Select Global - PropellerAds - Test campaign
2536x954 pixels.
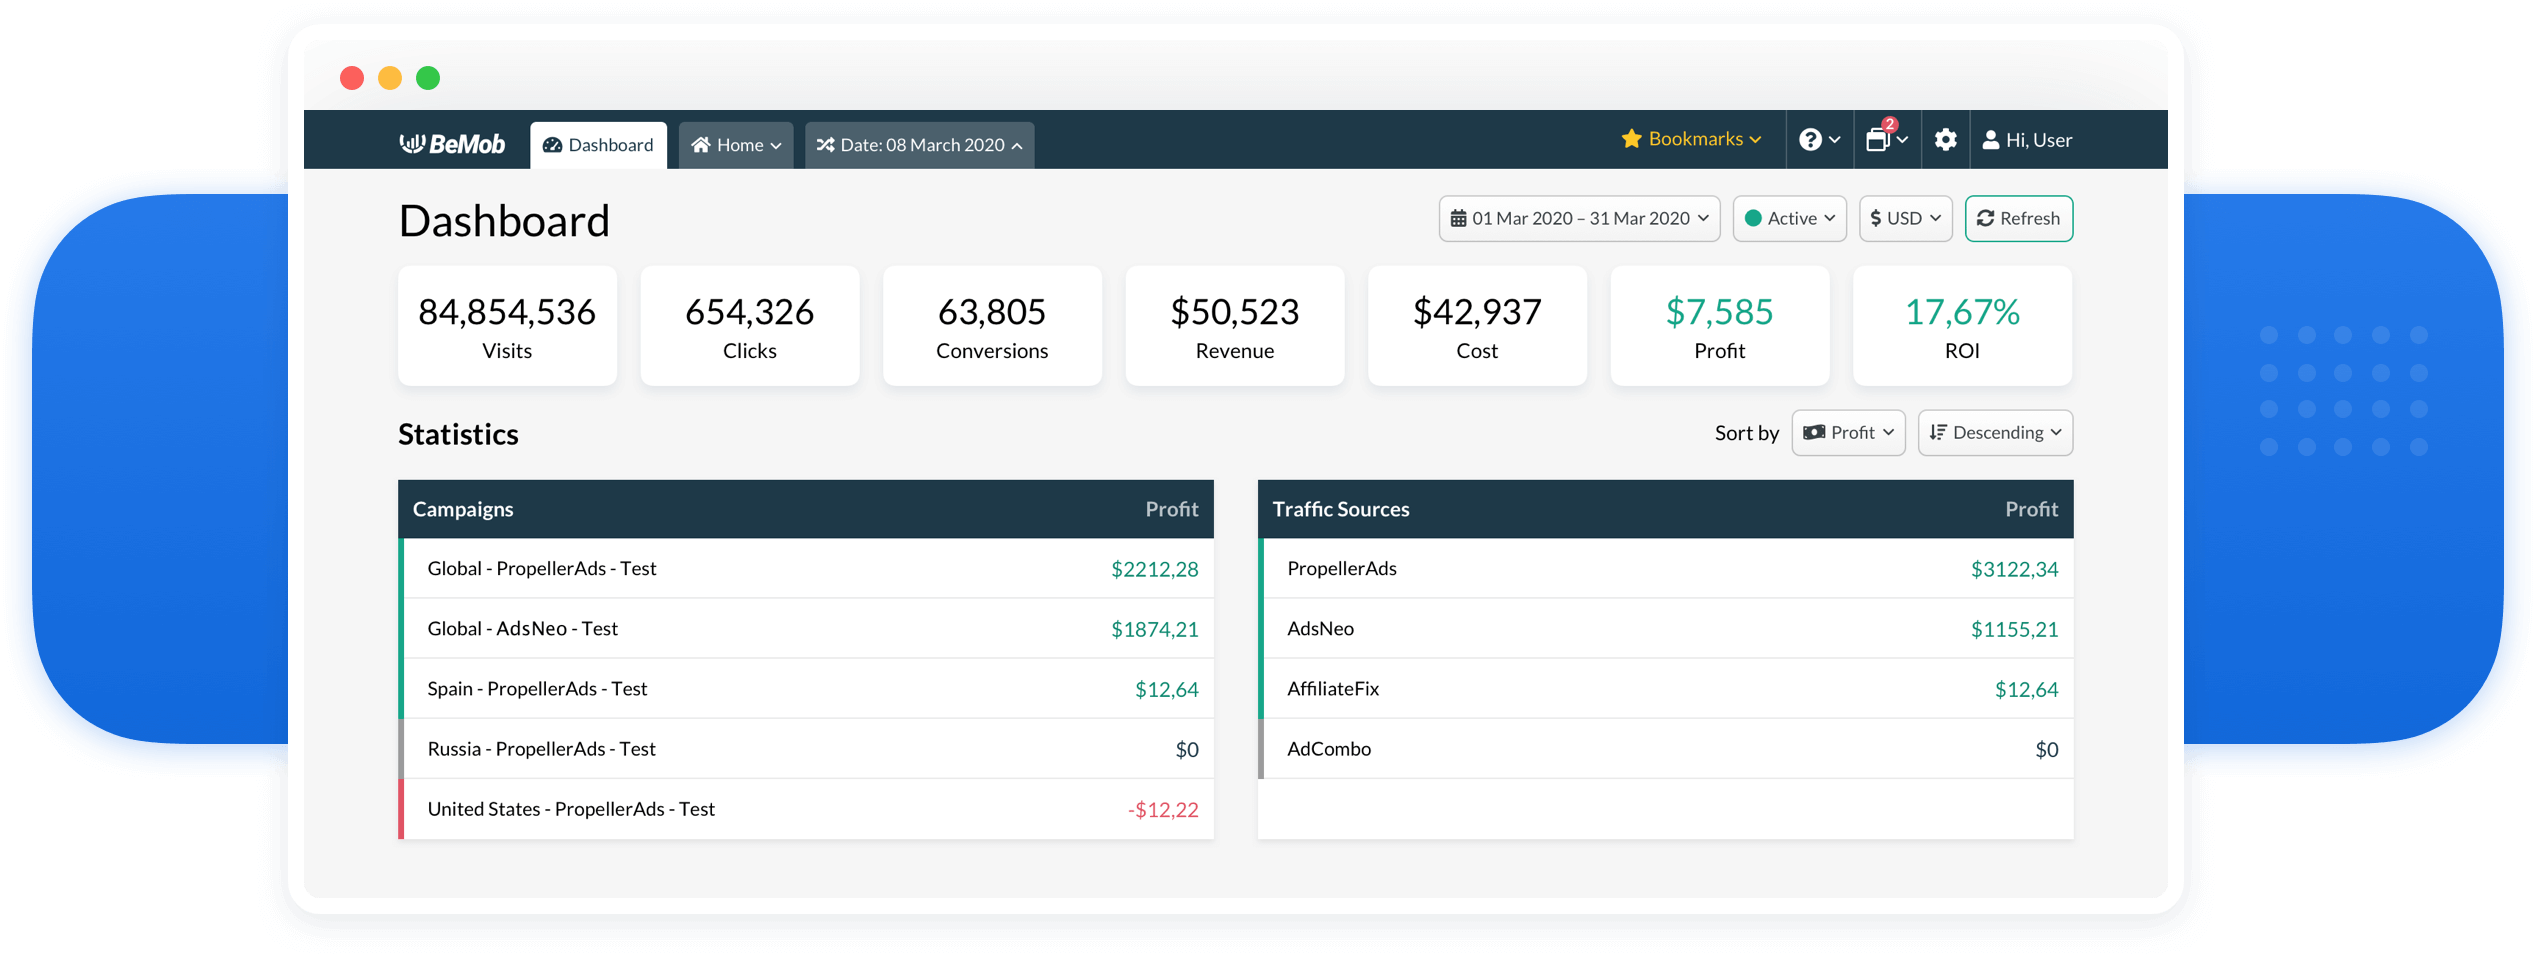click(x=542, y=568)
